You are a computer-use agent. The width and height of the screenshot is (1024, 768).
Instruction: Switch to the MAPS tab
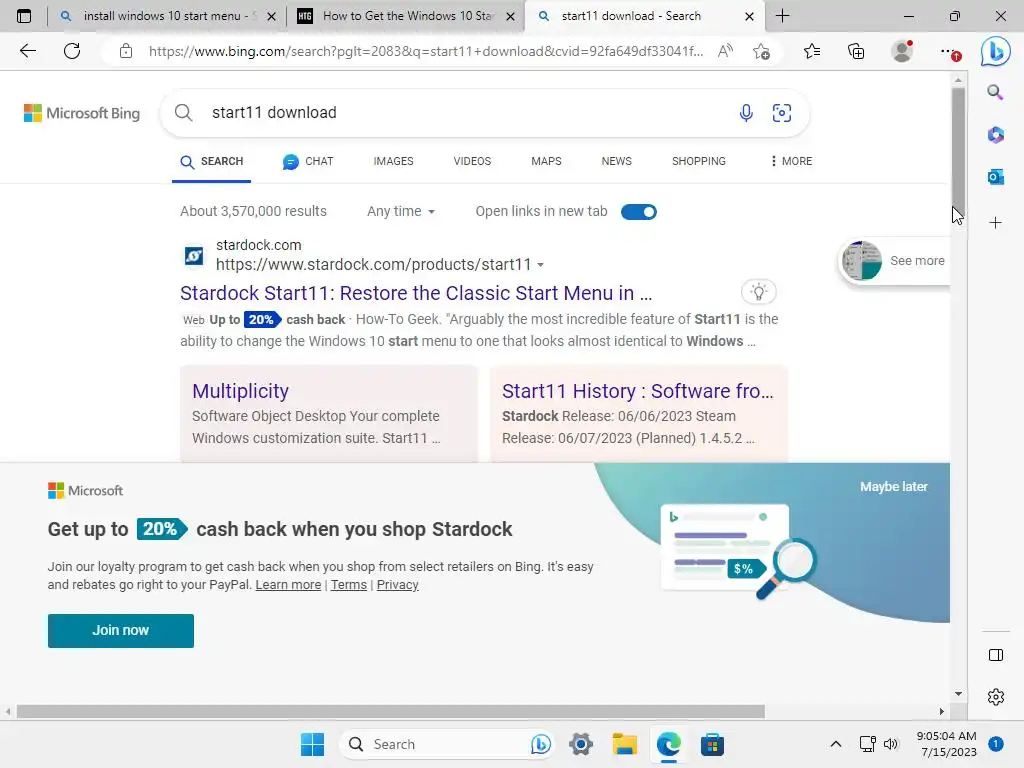546,161
